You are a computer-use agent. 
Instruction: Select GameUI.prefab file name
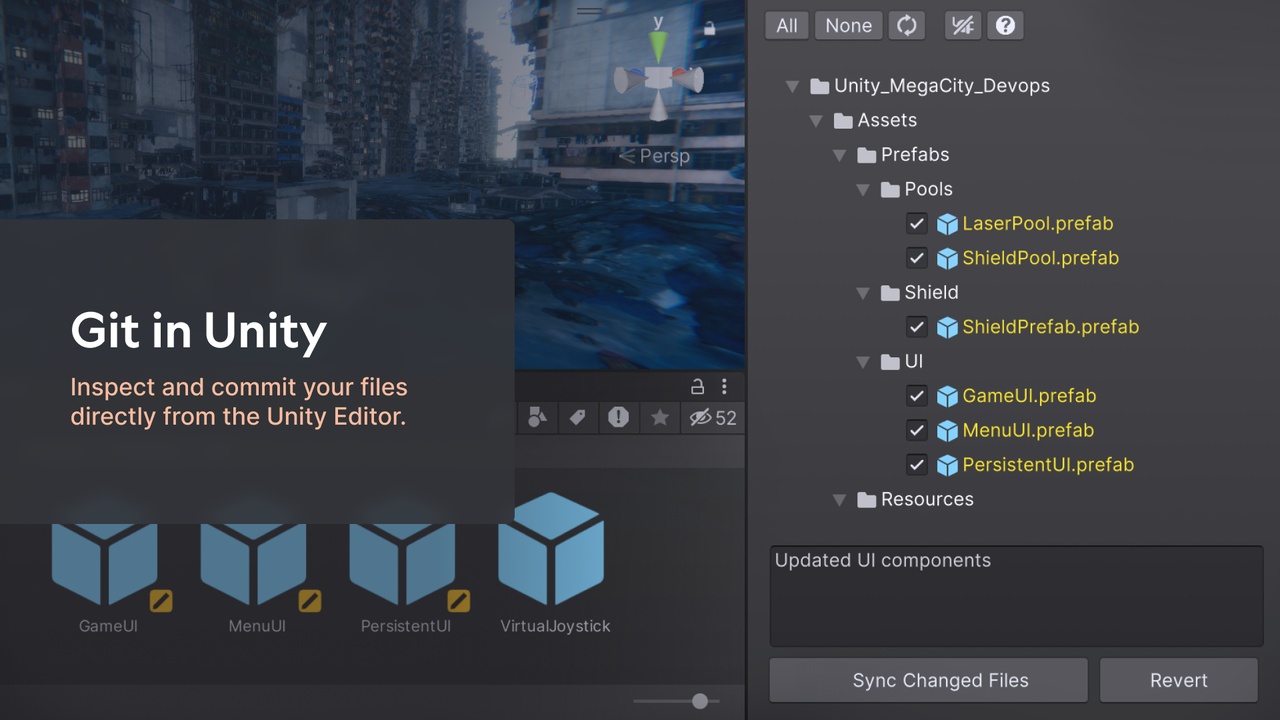[x=1029, y=396]
